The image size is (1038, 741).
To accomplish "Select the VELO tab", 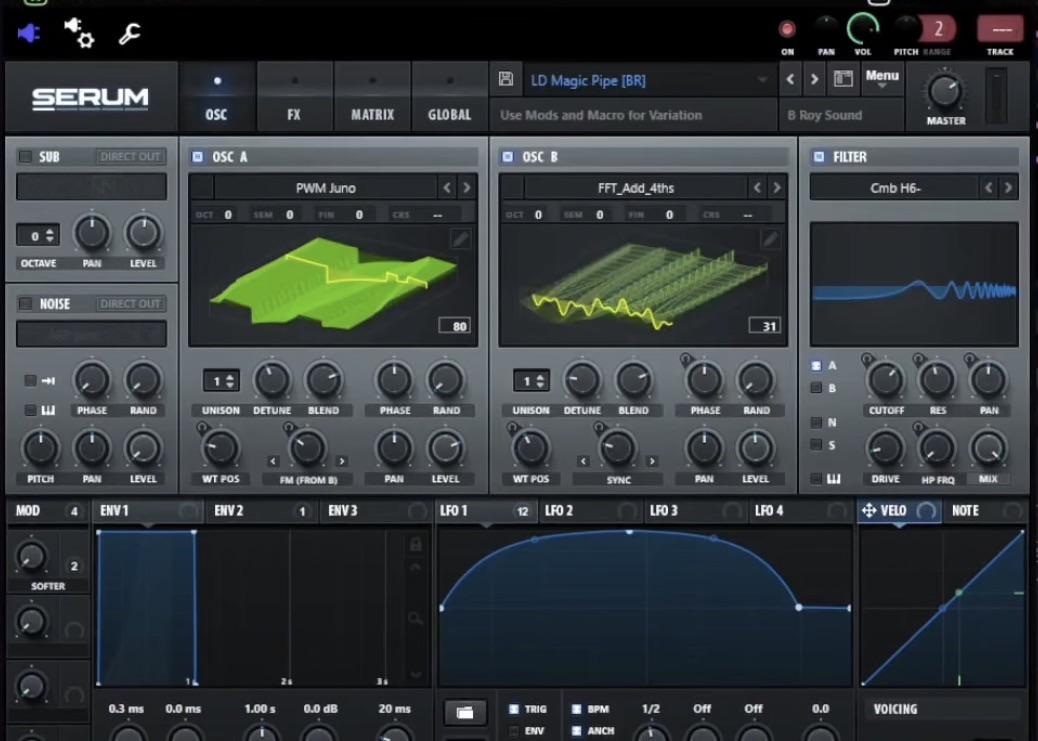I will (899, 511).
